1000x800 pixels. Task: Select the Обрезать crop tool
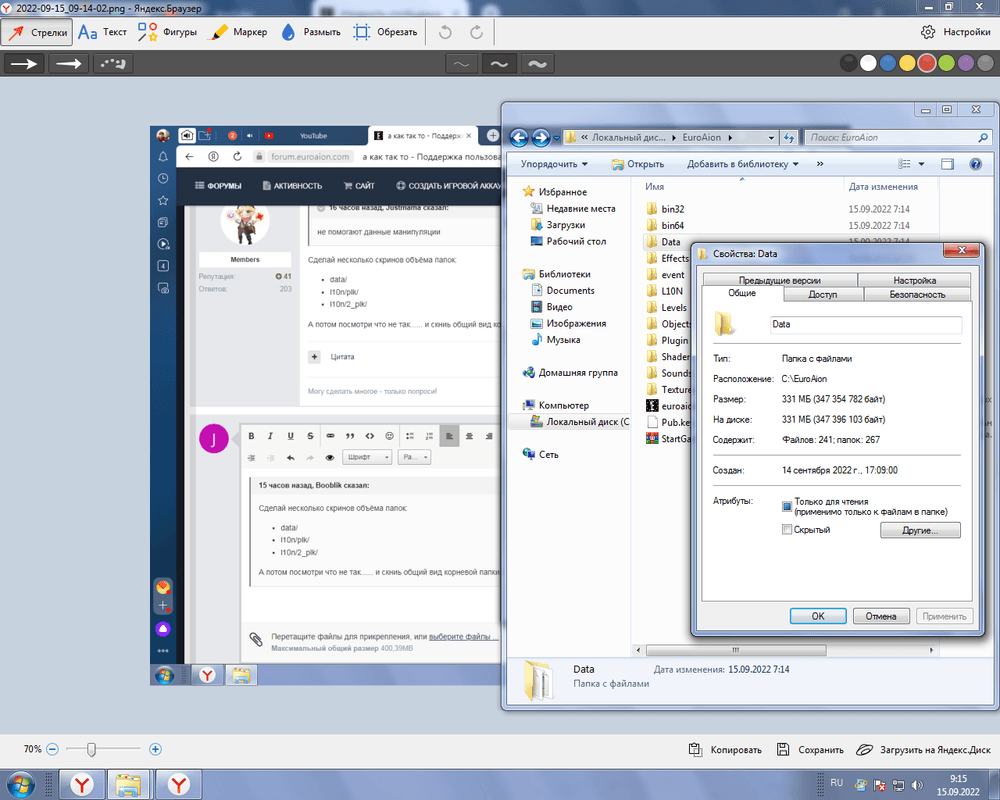[x=385, y=32]
